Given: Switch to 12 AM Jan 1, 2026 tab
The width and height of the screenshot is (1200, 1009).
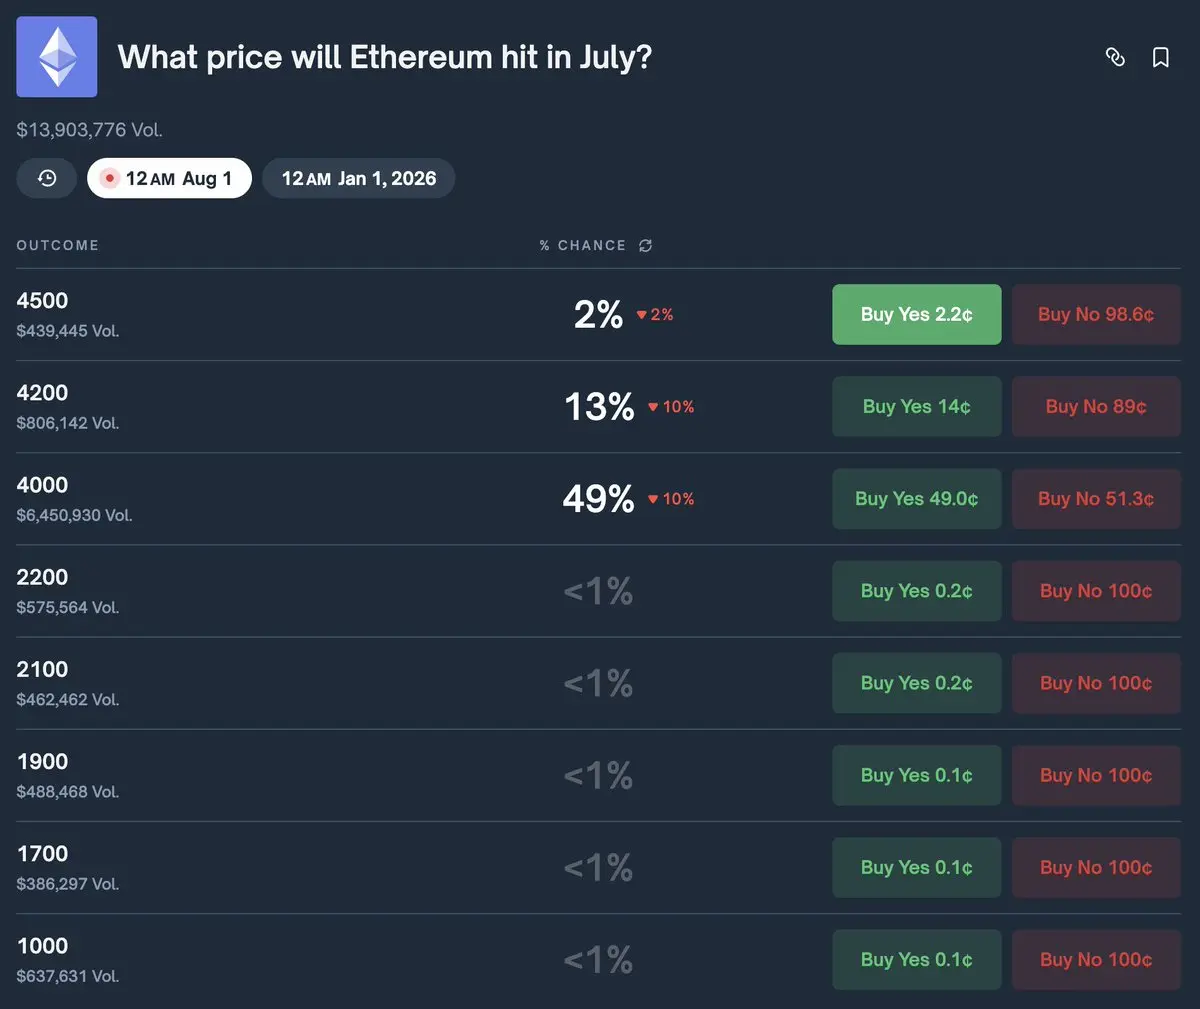Looking at the screenshot, I should [358, 178].
